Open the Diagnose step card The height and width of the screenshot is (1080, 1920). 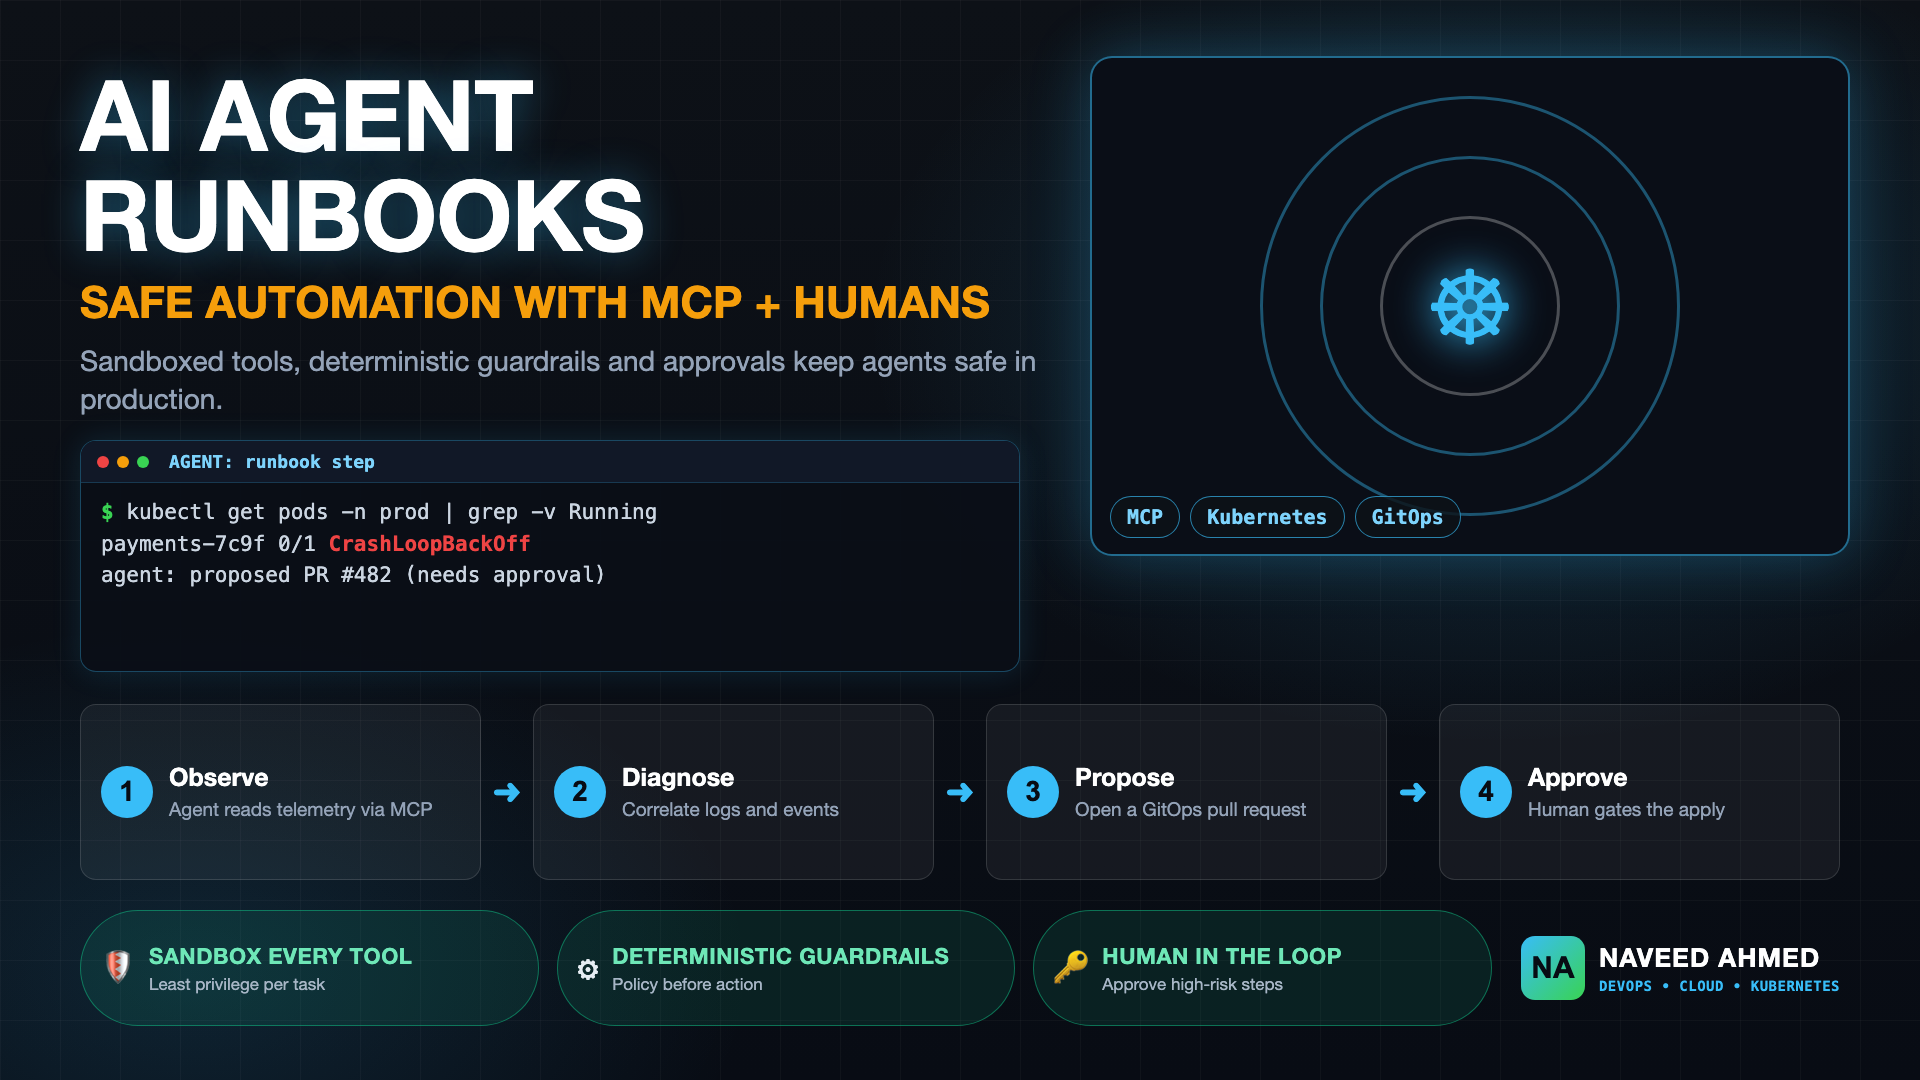[733, 792]
